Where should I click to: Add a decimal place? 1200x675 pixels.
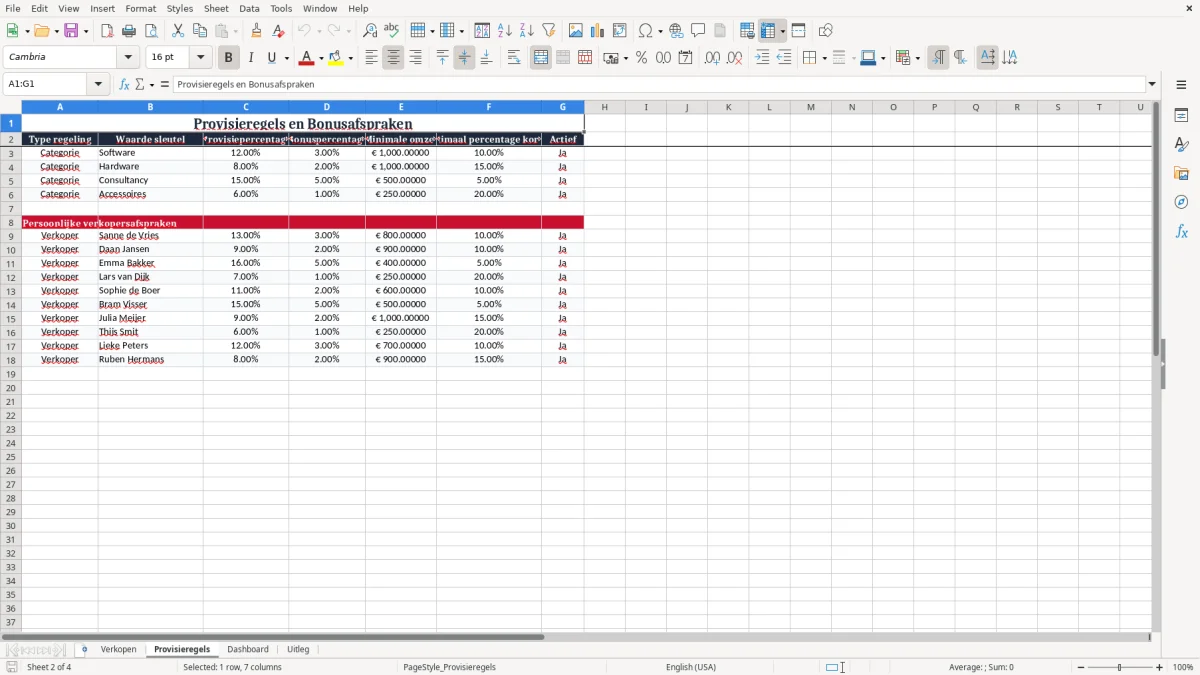point(712,58)
